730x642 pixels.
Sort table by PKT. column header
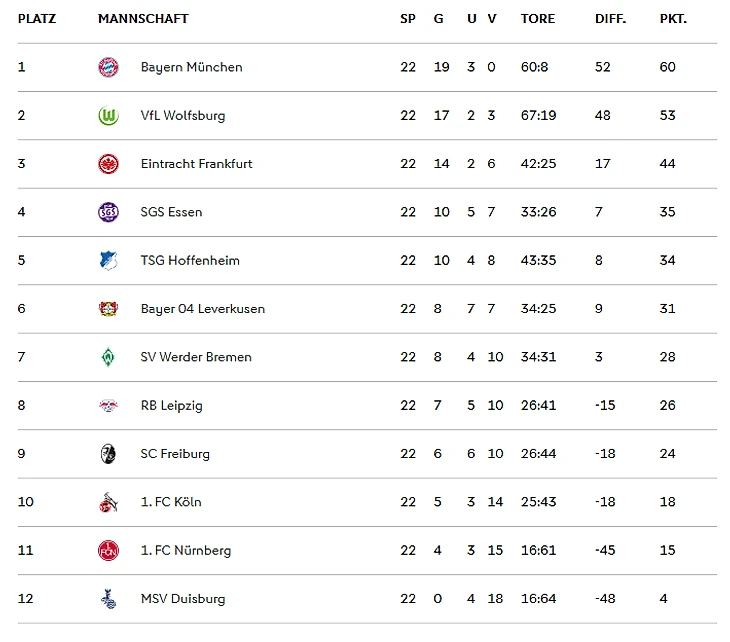tap(673, 19)
